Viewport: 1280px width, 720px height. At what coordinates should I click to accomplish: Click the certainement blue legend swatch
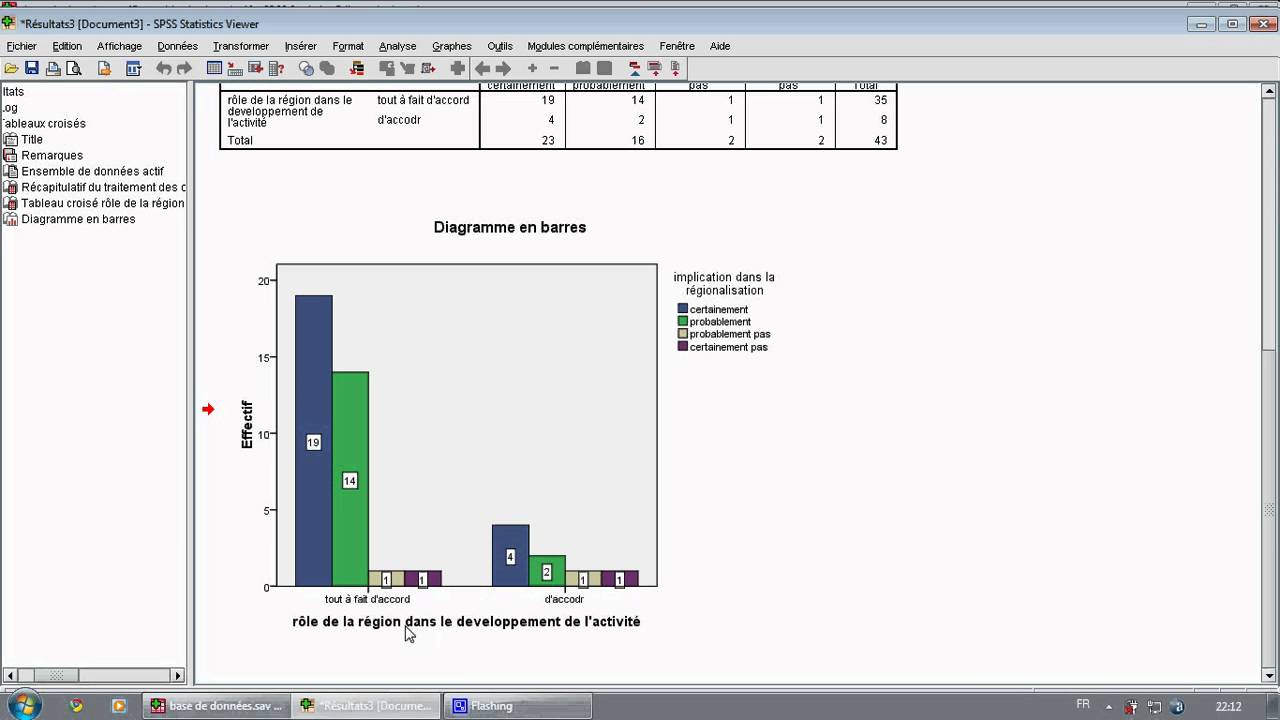click(x=683, y=309)
